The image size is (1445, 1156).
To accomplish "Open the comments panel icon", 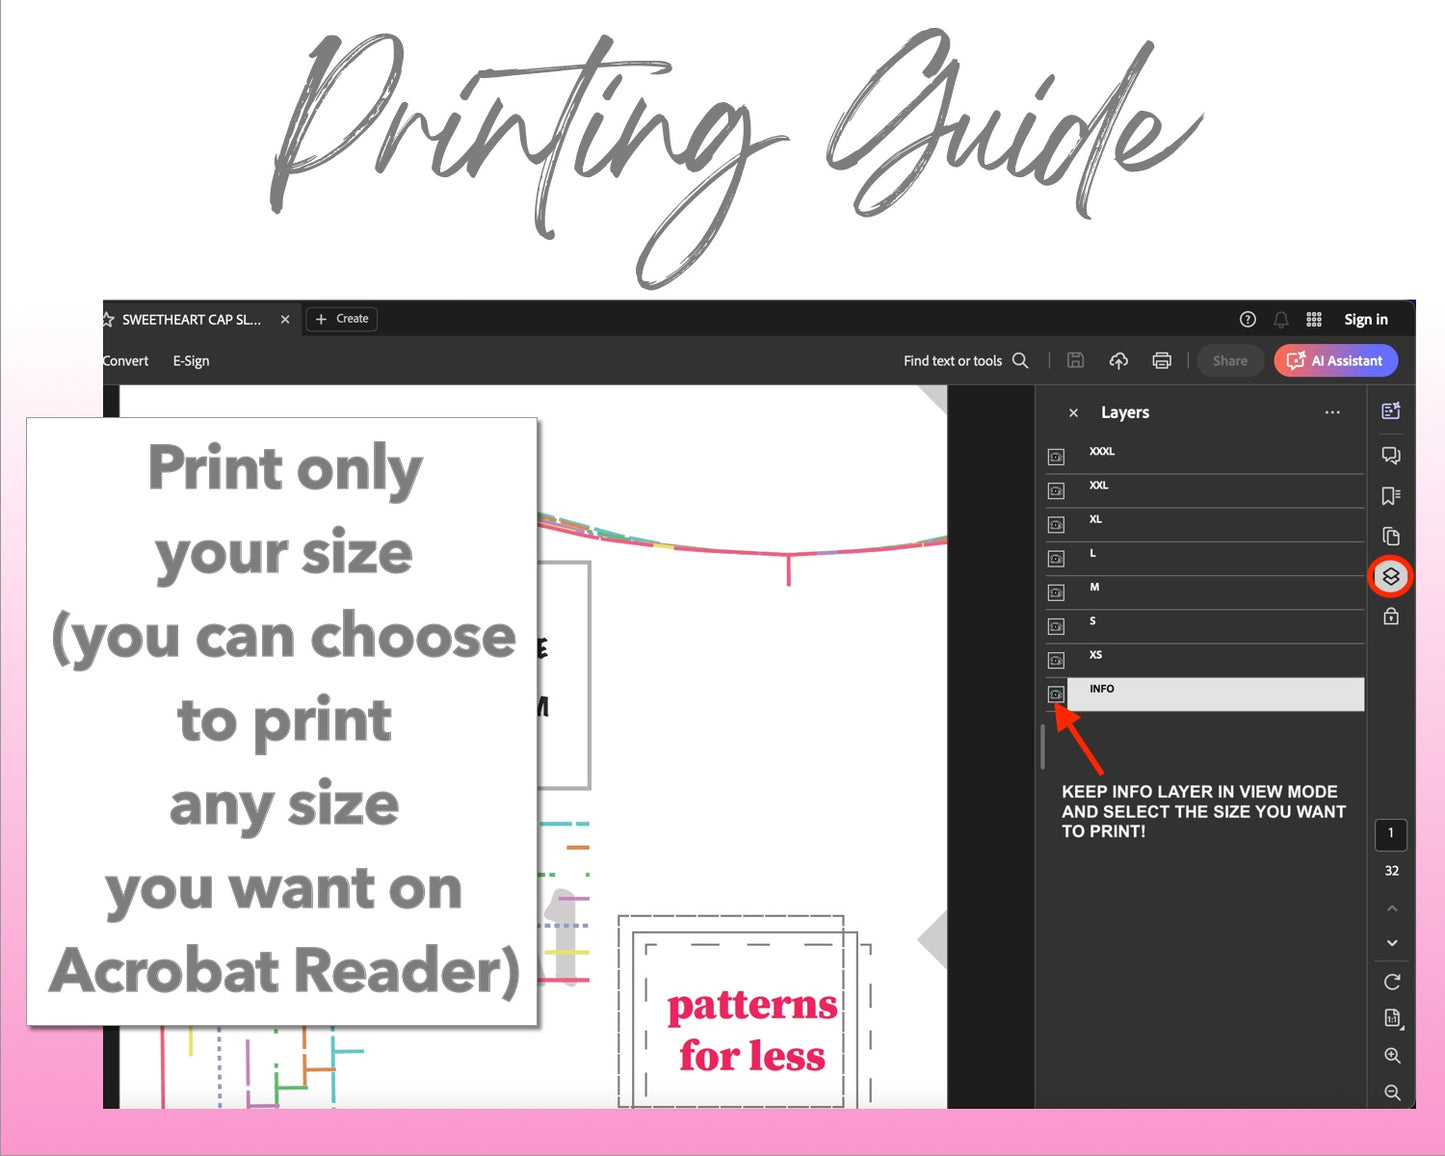I will click(1390, 456).
